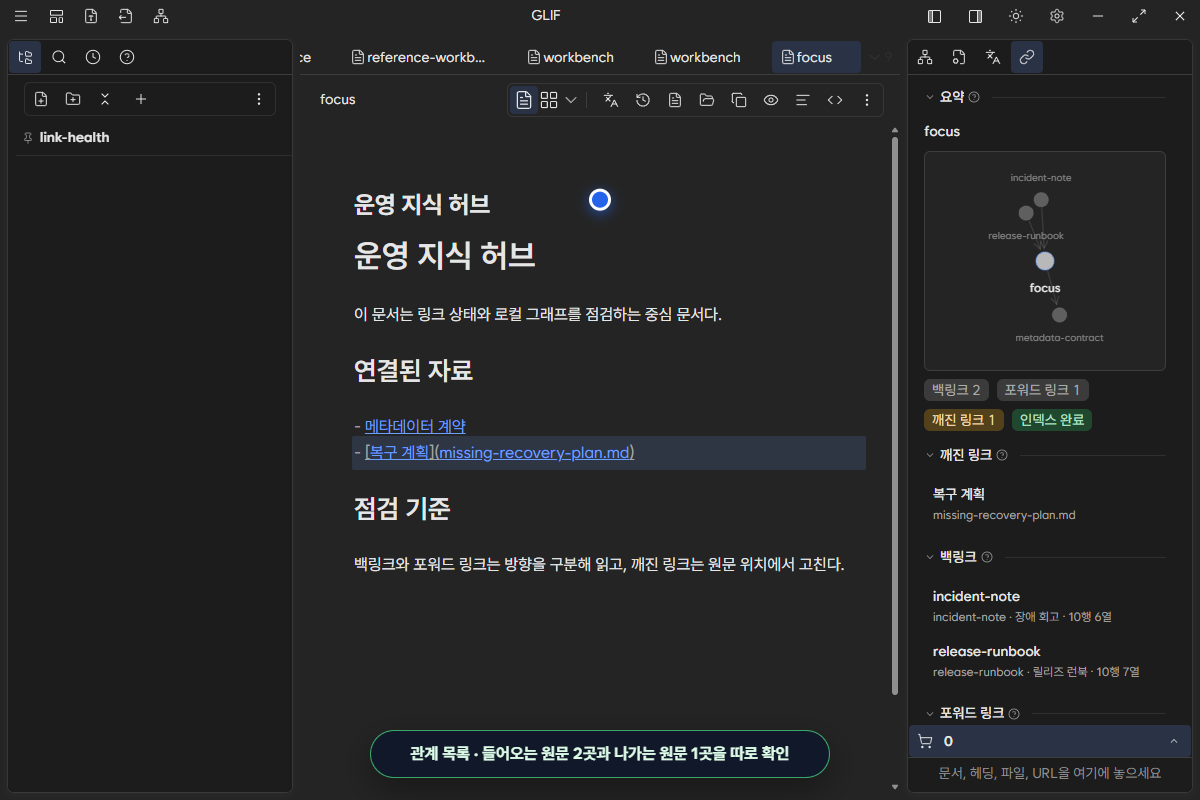This screenshot has height=800, width=1200.
Task: Click the focus node in the local graph
Action: click(x=1045, y=261)
